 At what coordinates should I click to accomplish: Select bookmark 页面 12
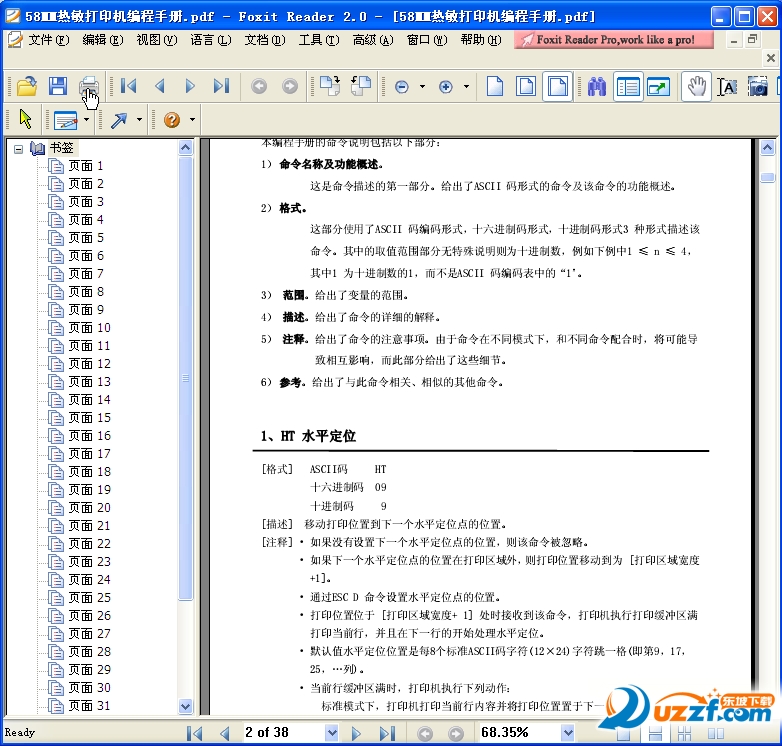pyautogui.click(x=89, y=364)
